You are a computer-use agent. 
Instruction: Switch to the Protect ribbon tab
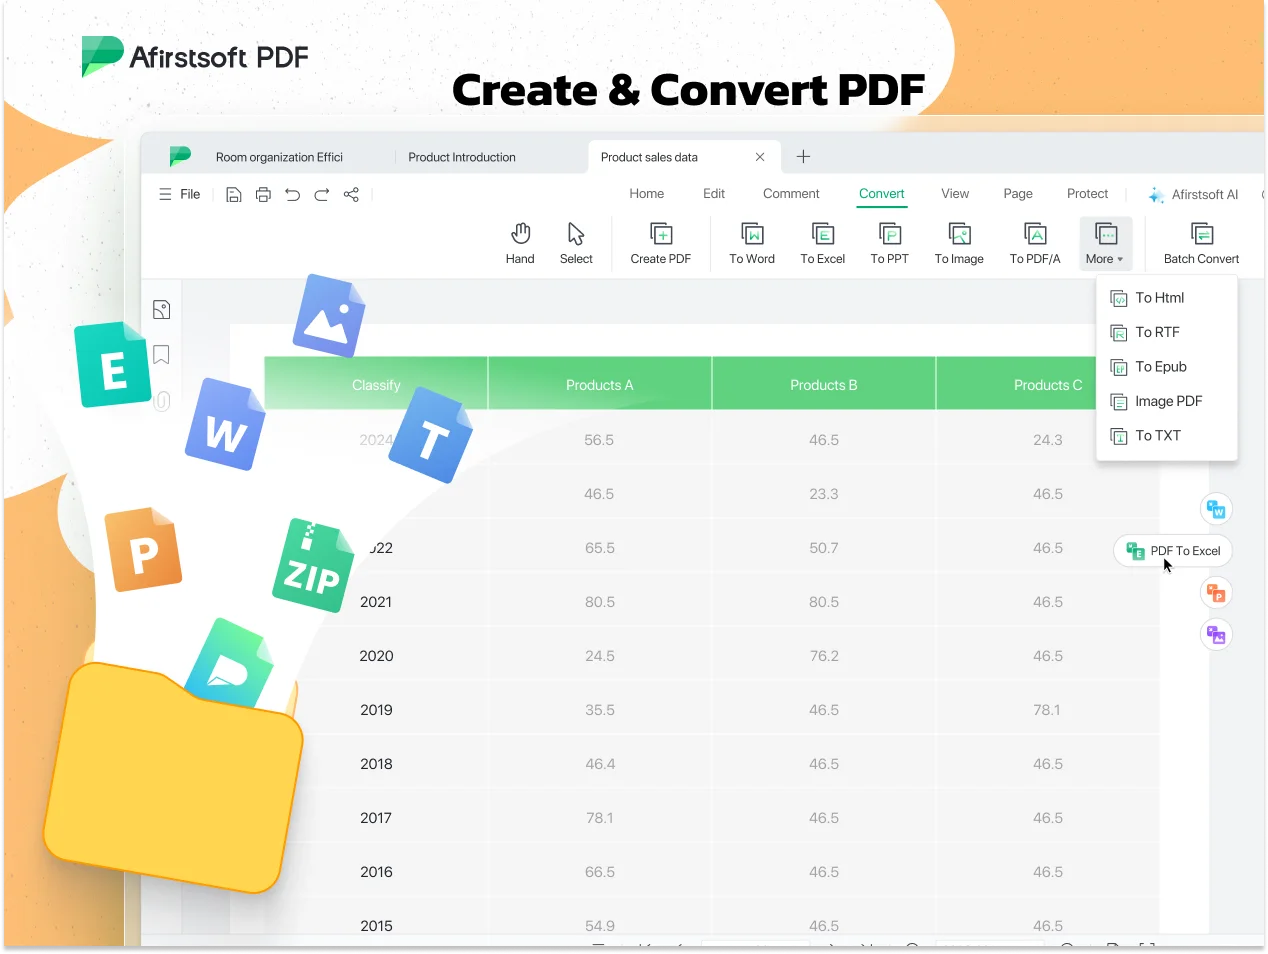point(1087,194)
